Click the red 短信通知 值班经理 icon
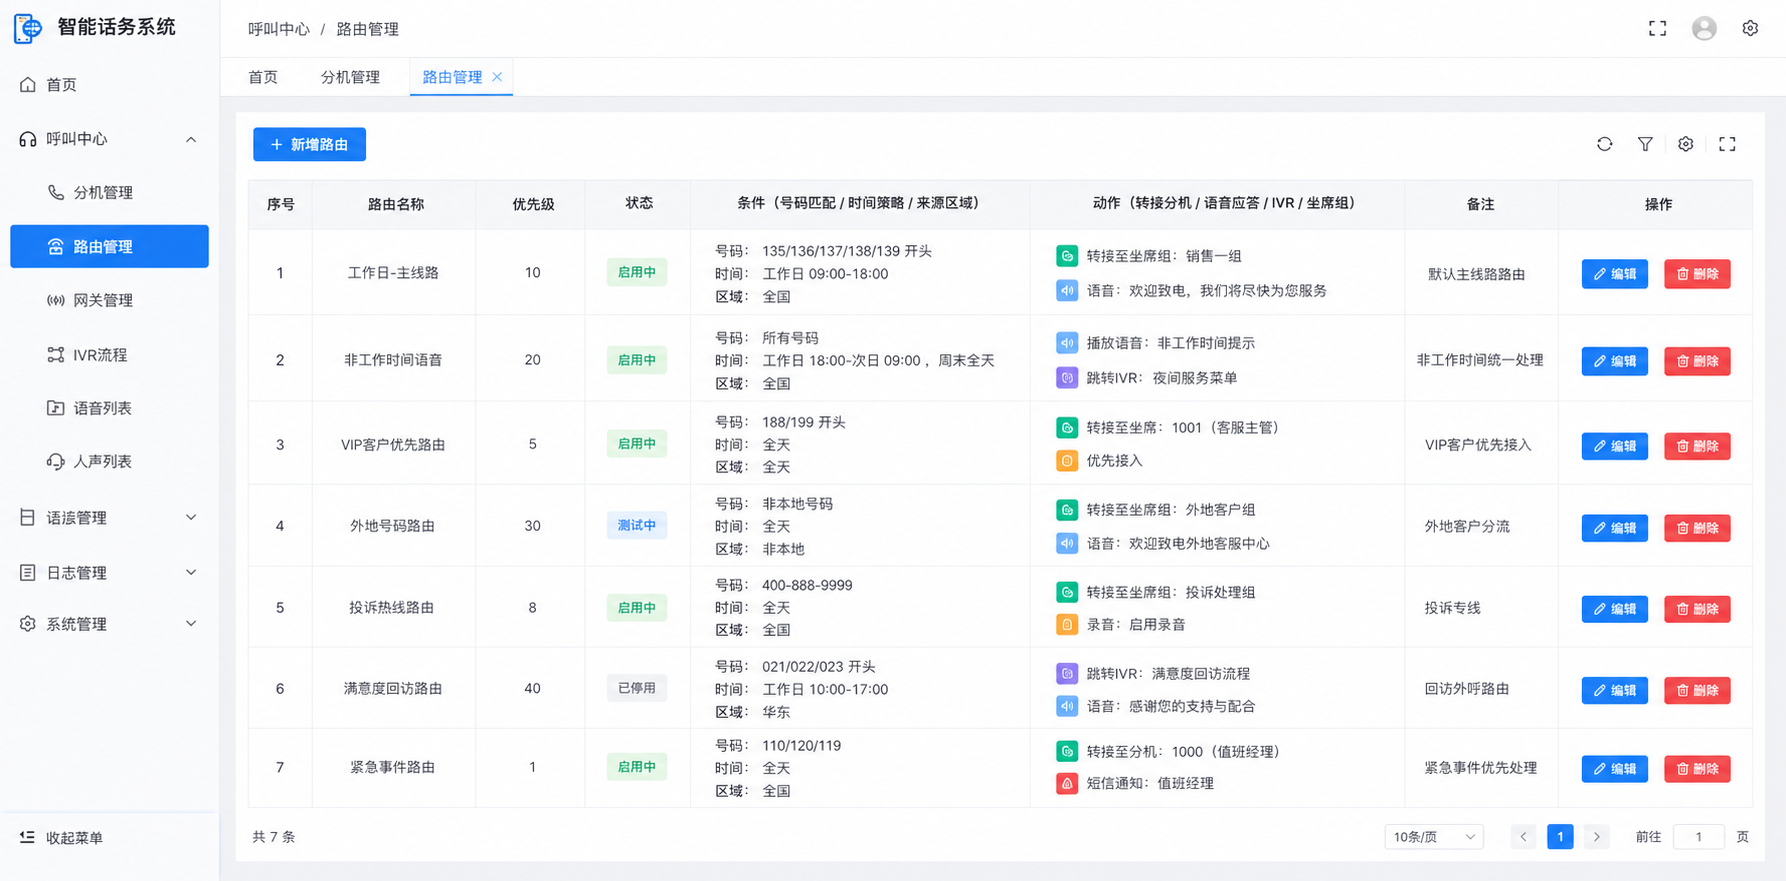Screen dimensions: 1786x881 click(1067, 783)
